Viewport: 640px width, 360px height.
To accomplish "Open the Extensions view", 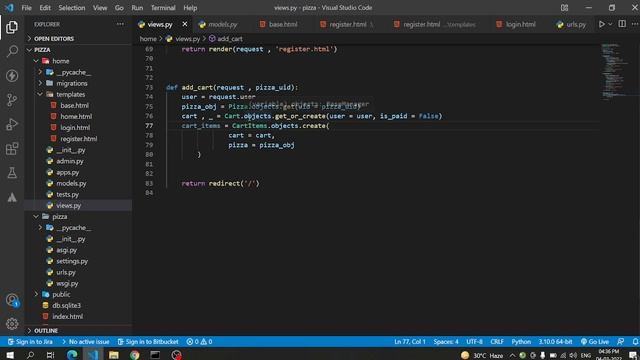I will coord(12,149).
